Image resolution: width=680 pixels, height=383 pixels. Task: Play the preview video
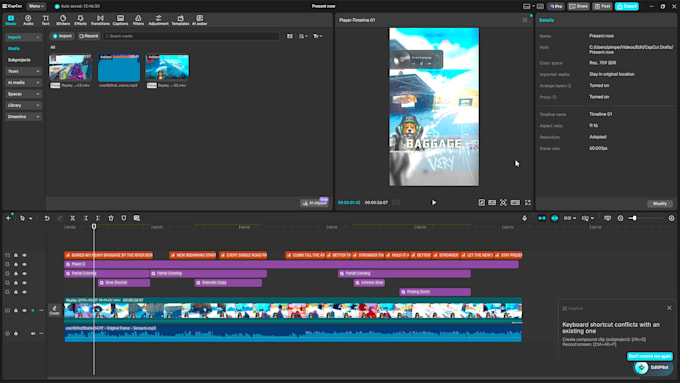click(434, 203)
